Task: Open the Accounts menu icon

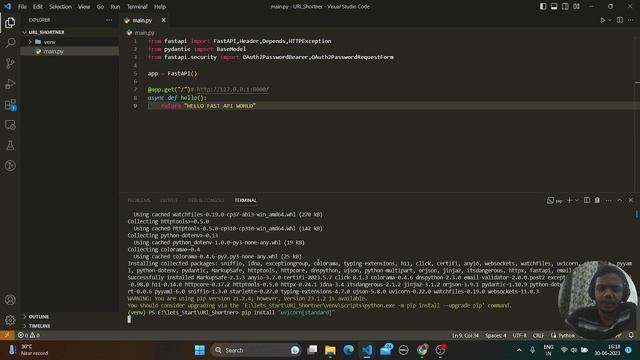Action: point(10,300)
